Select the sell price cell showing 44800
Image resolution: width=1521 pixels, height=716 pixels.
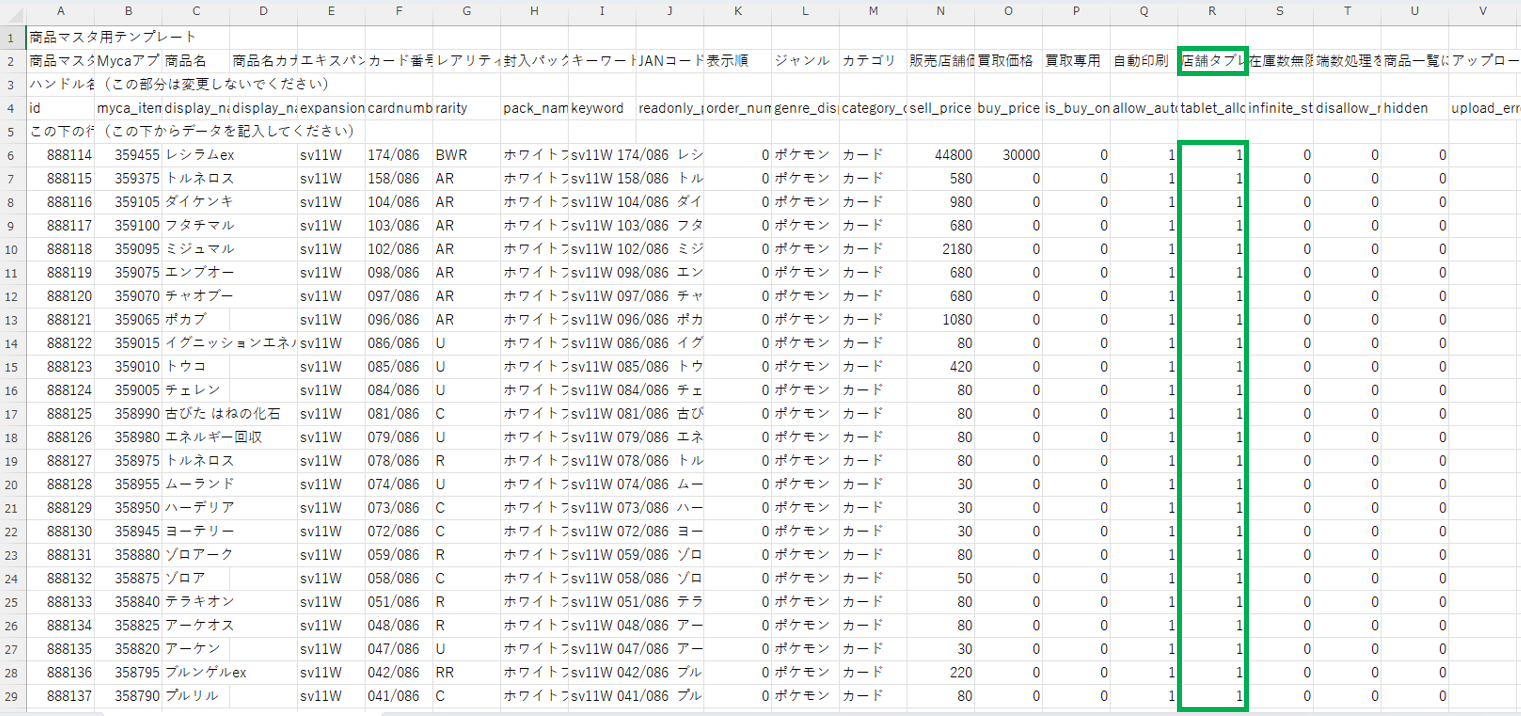(x=940, y=155)
